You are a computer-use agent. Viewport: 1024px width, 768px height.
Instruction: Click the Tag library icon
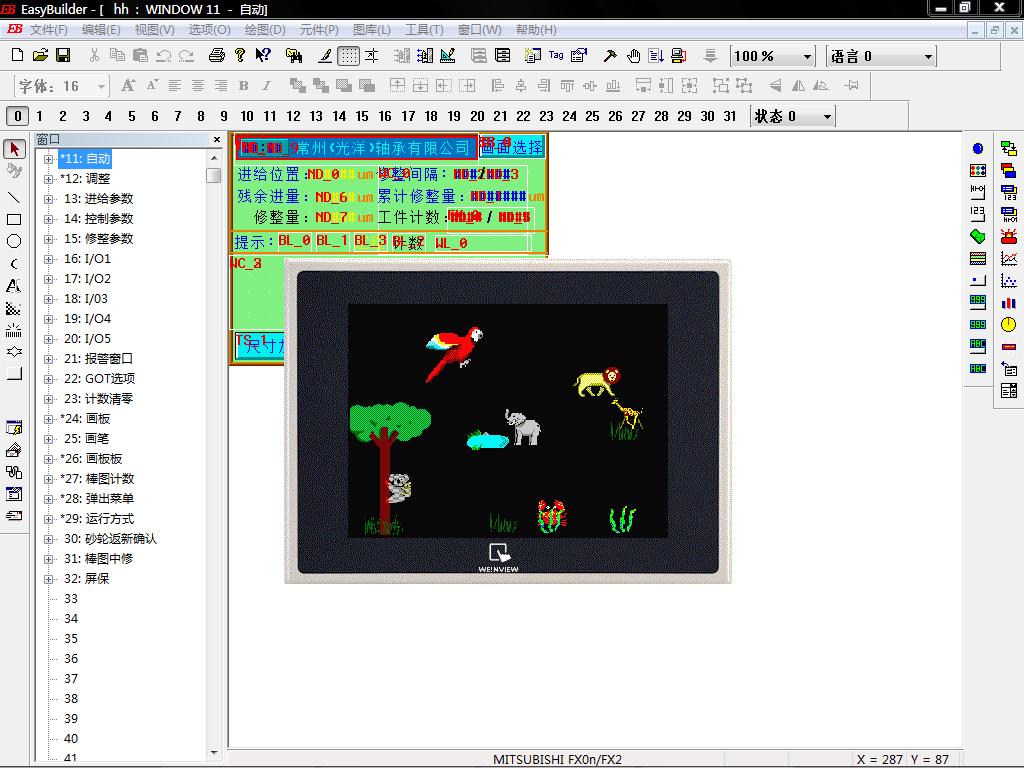(x=557, y=56)
